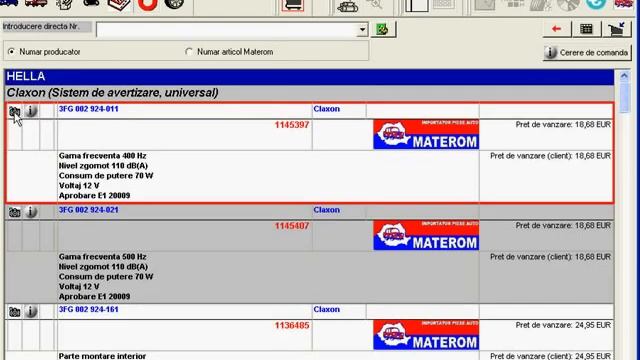Open info icon for 3FG 002 924-011
The height and width of the screenshot is (360, 640).
point(31,111)
